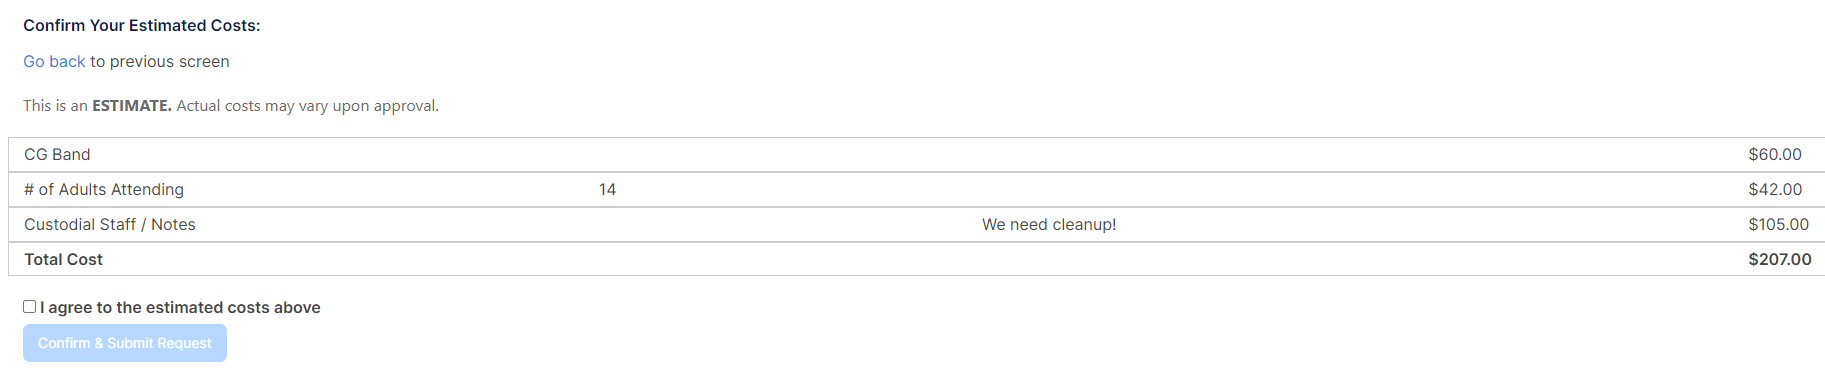
Task: Click the Go back link
Action: (54, 61)
